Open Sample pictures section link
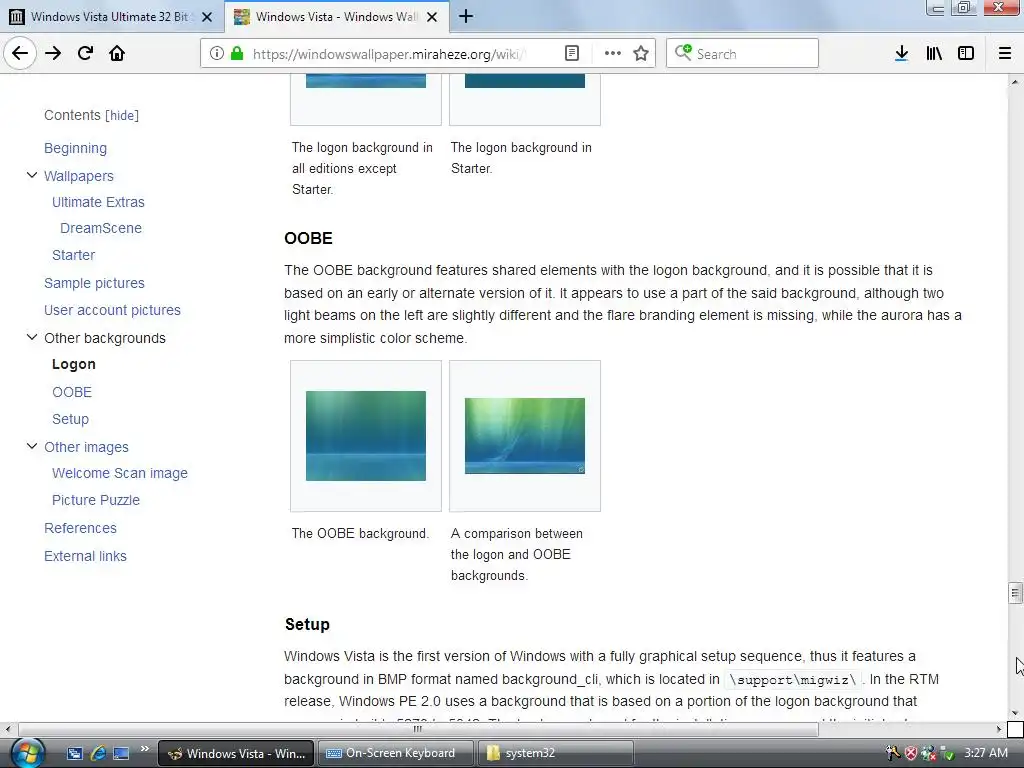The height and width of the screenshot is (768, 1024). pos(94,283)
